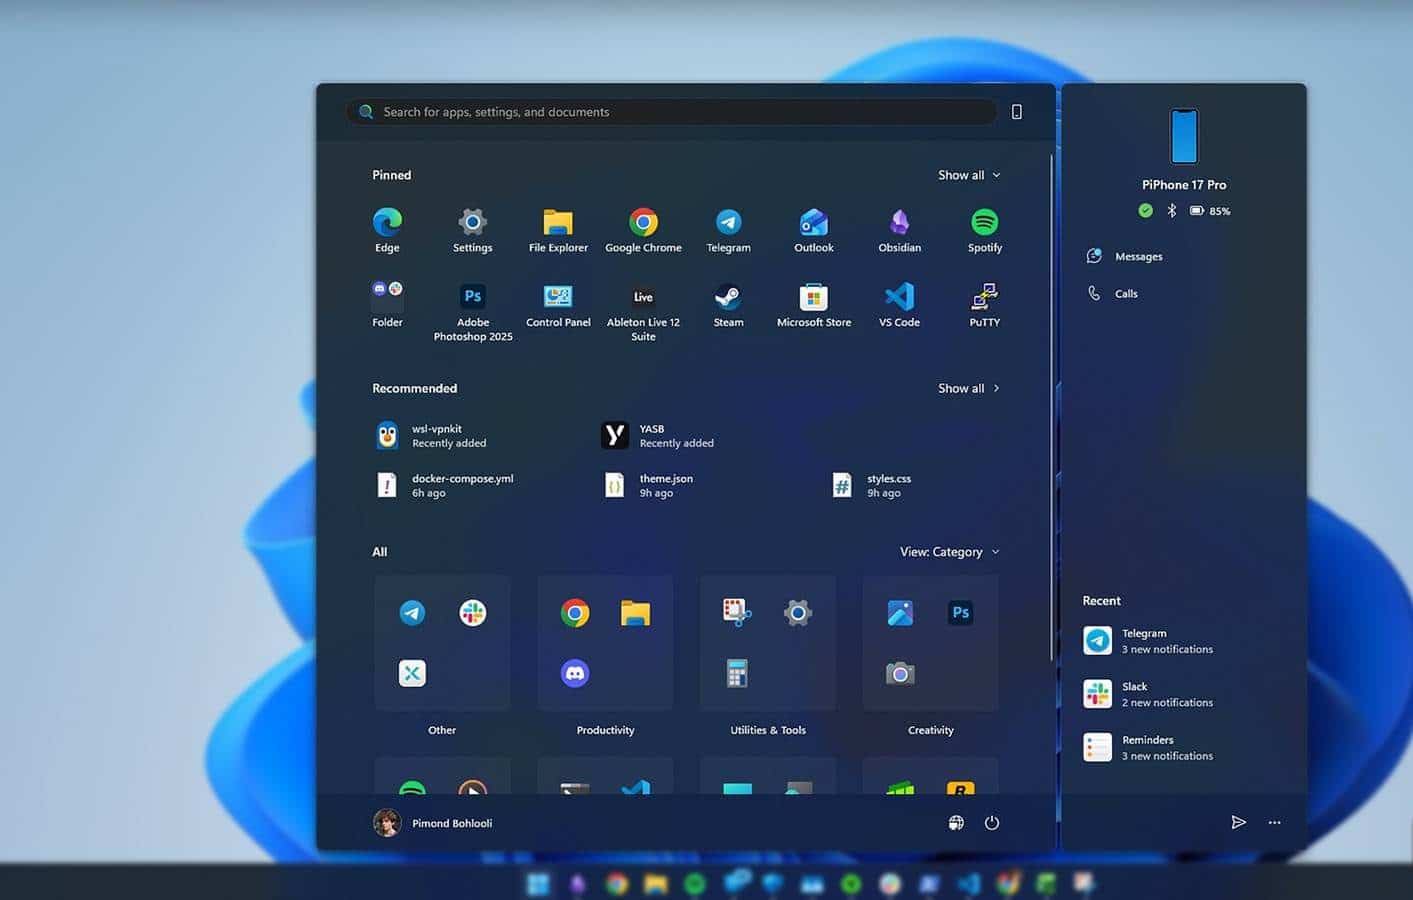Open Microsoft Store app
This screenshot has height=900, width=1413.
[814, 305]
